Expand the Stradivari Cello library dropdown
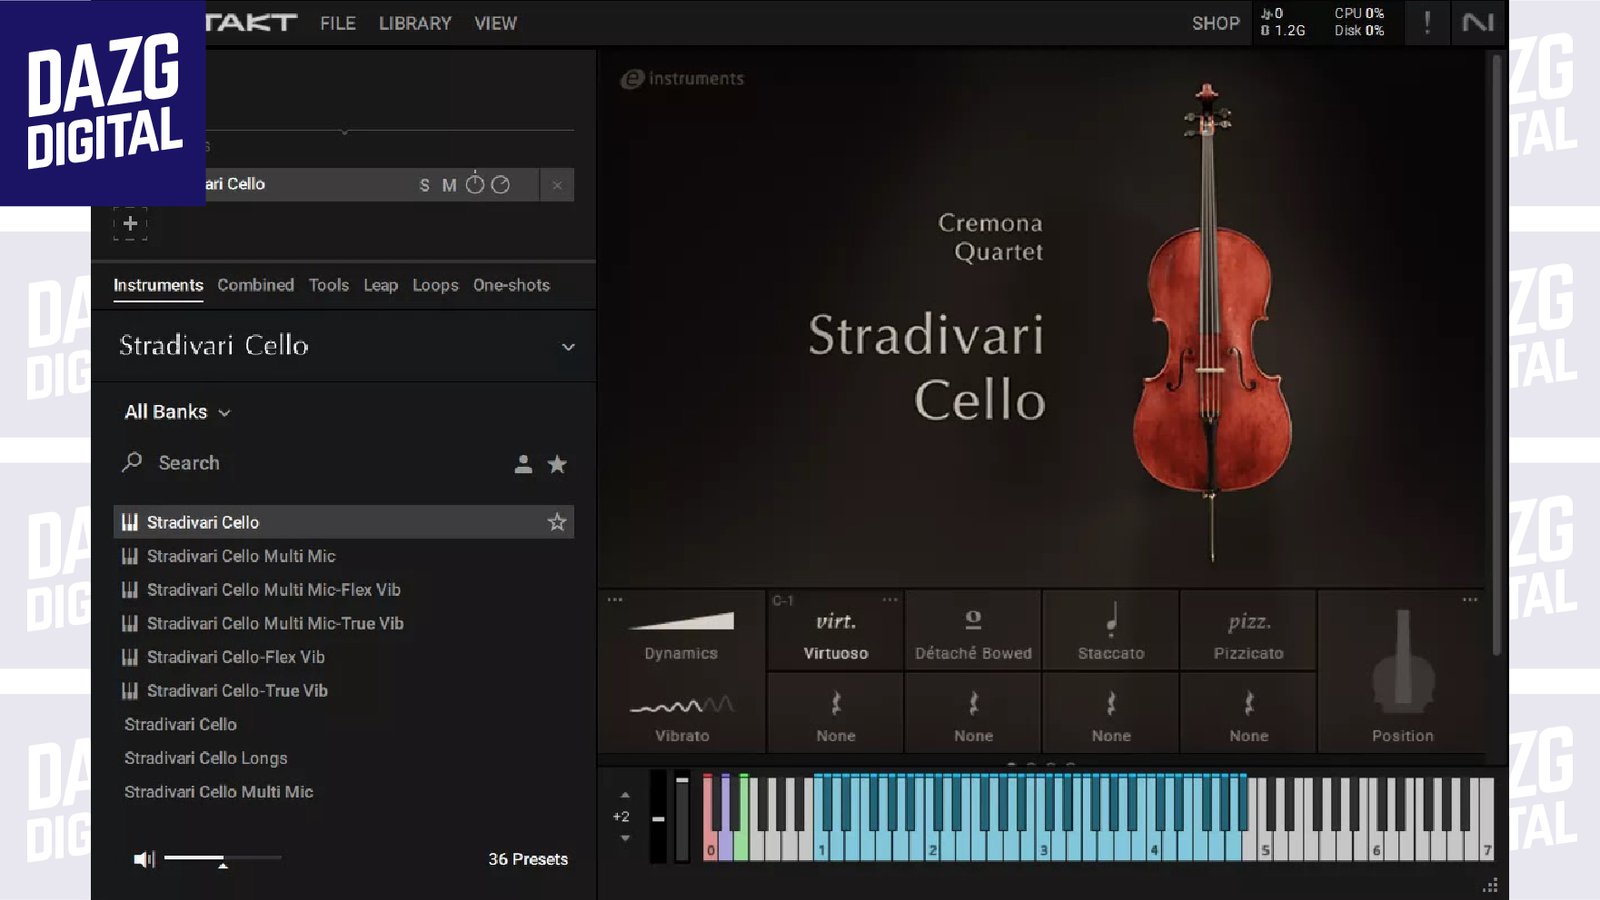 tap(568, 347)
